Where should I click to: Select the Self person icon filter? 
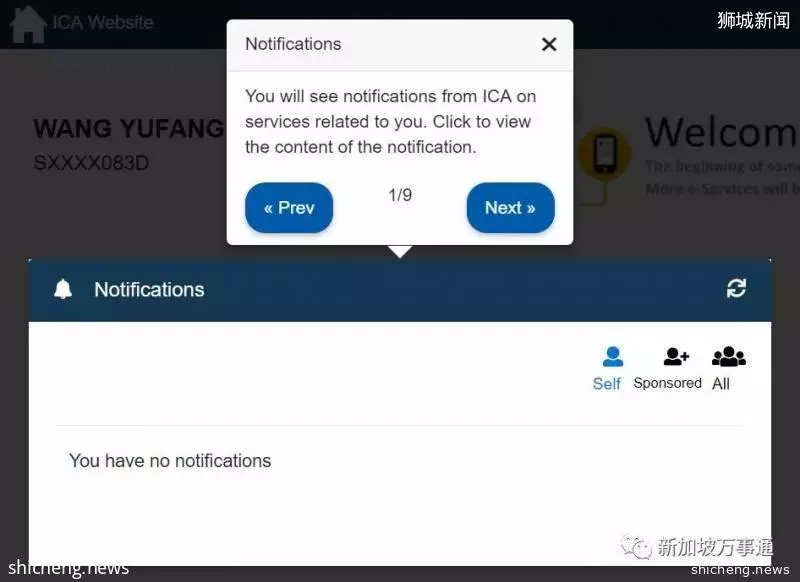[612, 356]
